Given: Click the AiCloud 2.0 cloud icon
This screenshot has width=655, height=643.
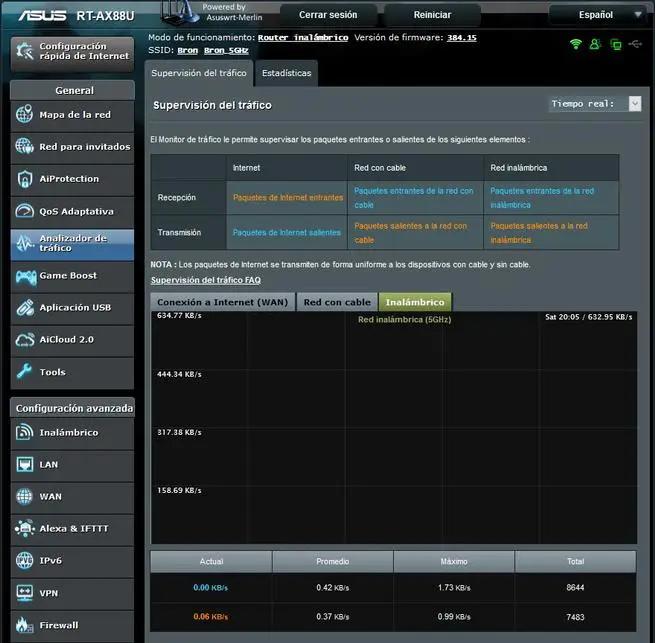Looking at the screenshot, I should pos(25,340).
